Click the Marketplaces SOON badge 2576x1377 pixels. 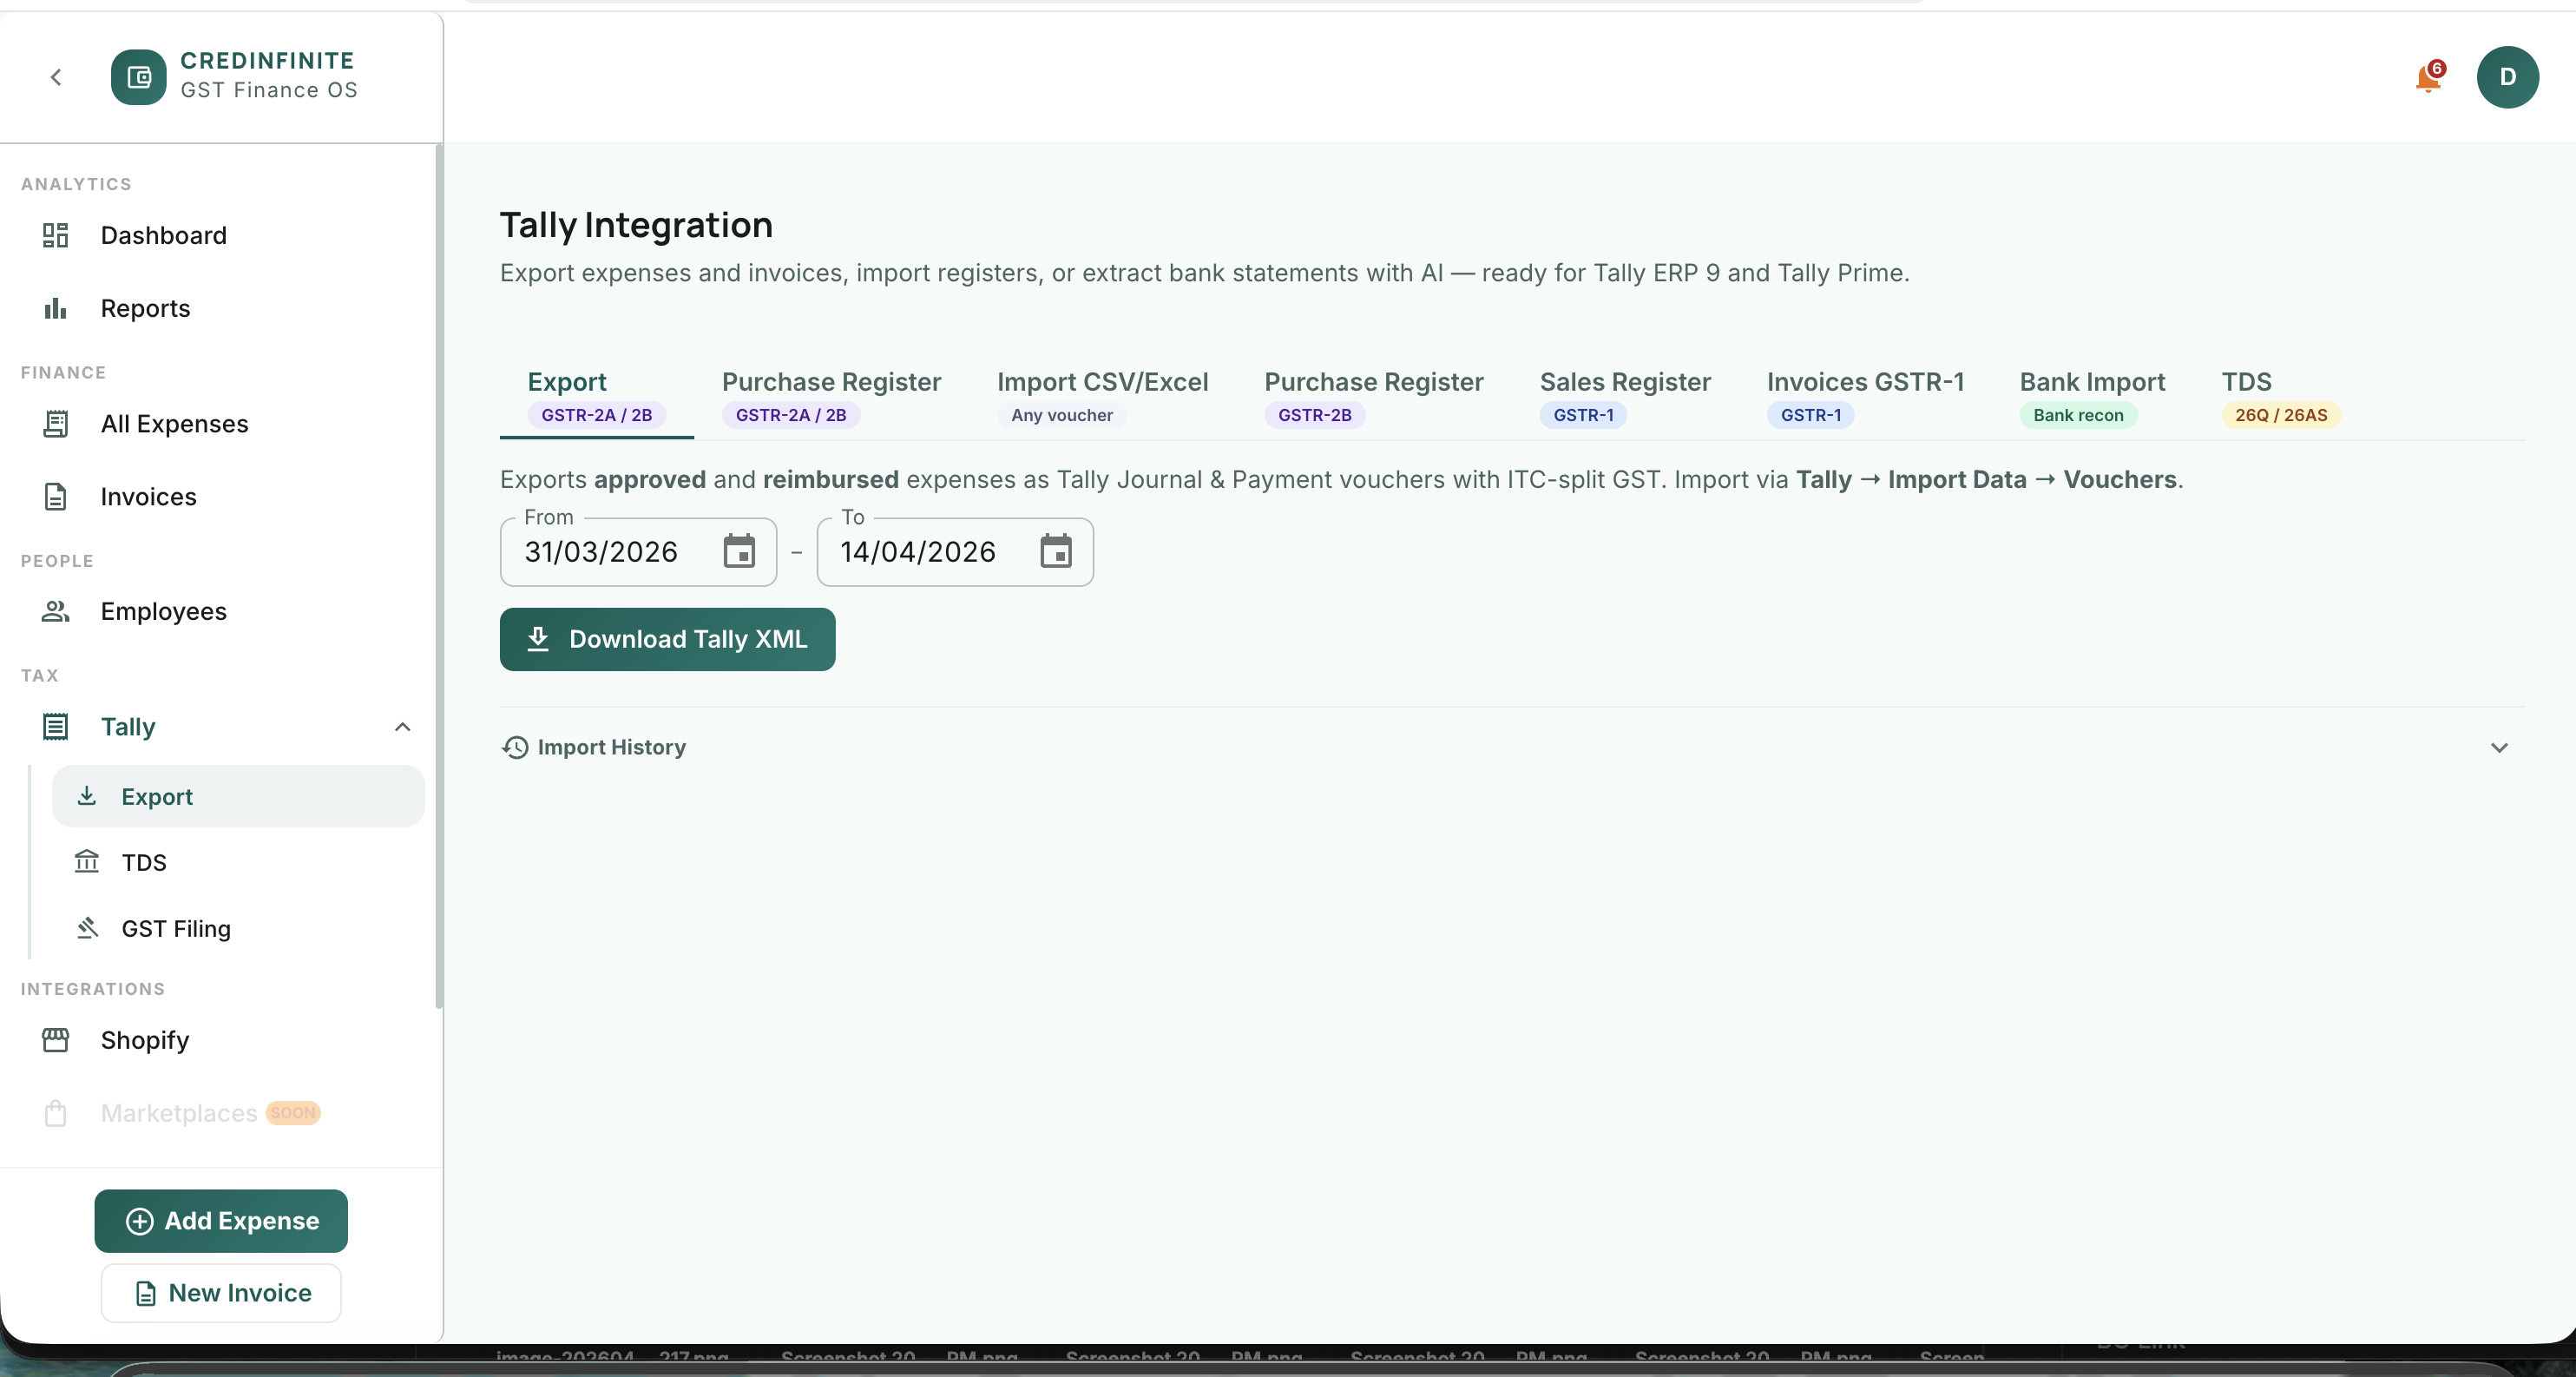(x=292, y=1113)
